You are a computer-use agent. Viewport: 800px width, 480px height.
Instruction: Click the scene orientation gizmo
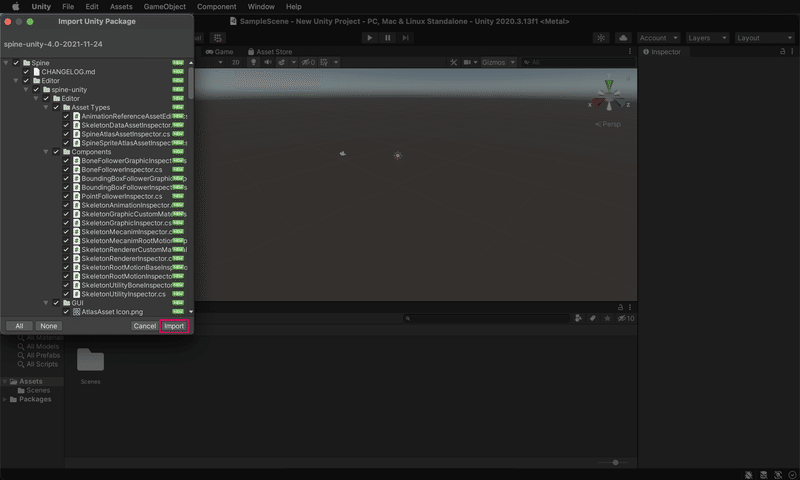pos(609,96)
